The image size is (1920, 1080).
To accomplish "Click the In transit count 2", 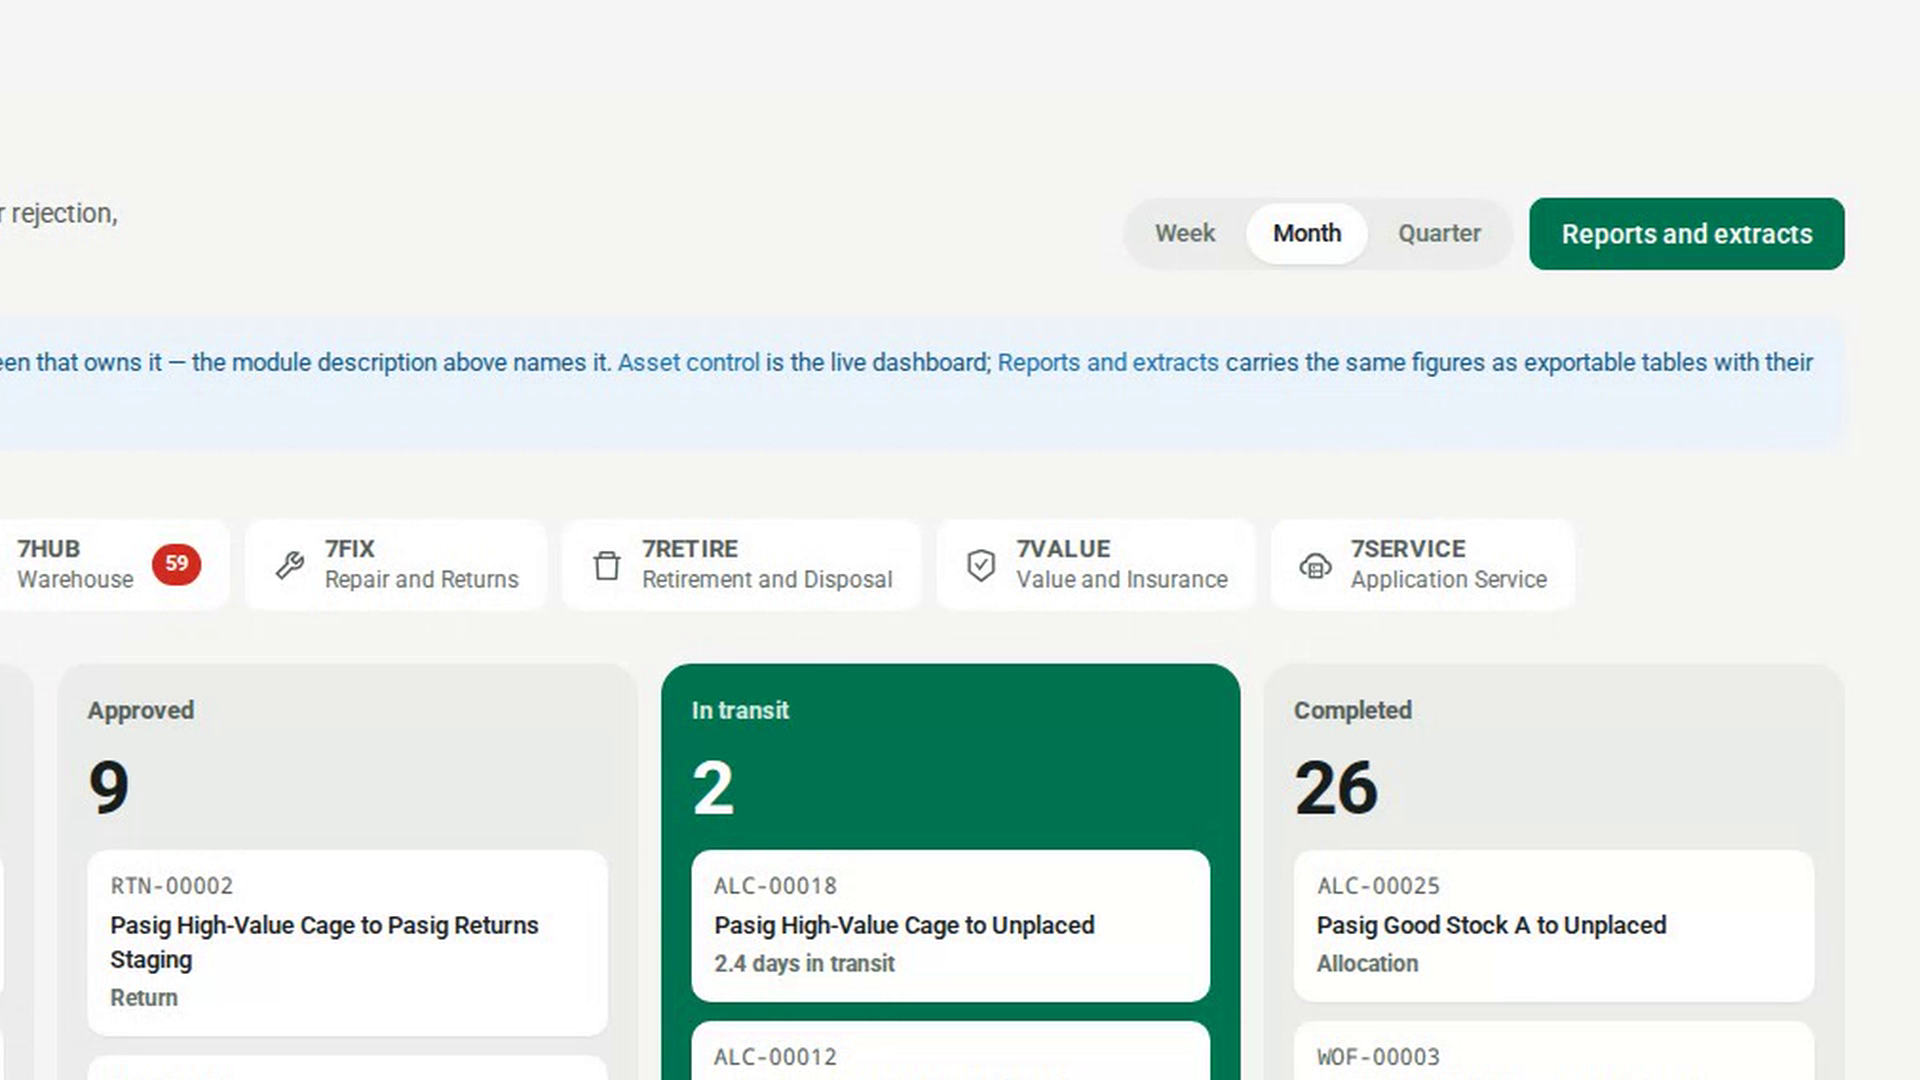I will click(713, 788).
